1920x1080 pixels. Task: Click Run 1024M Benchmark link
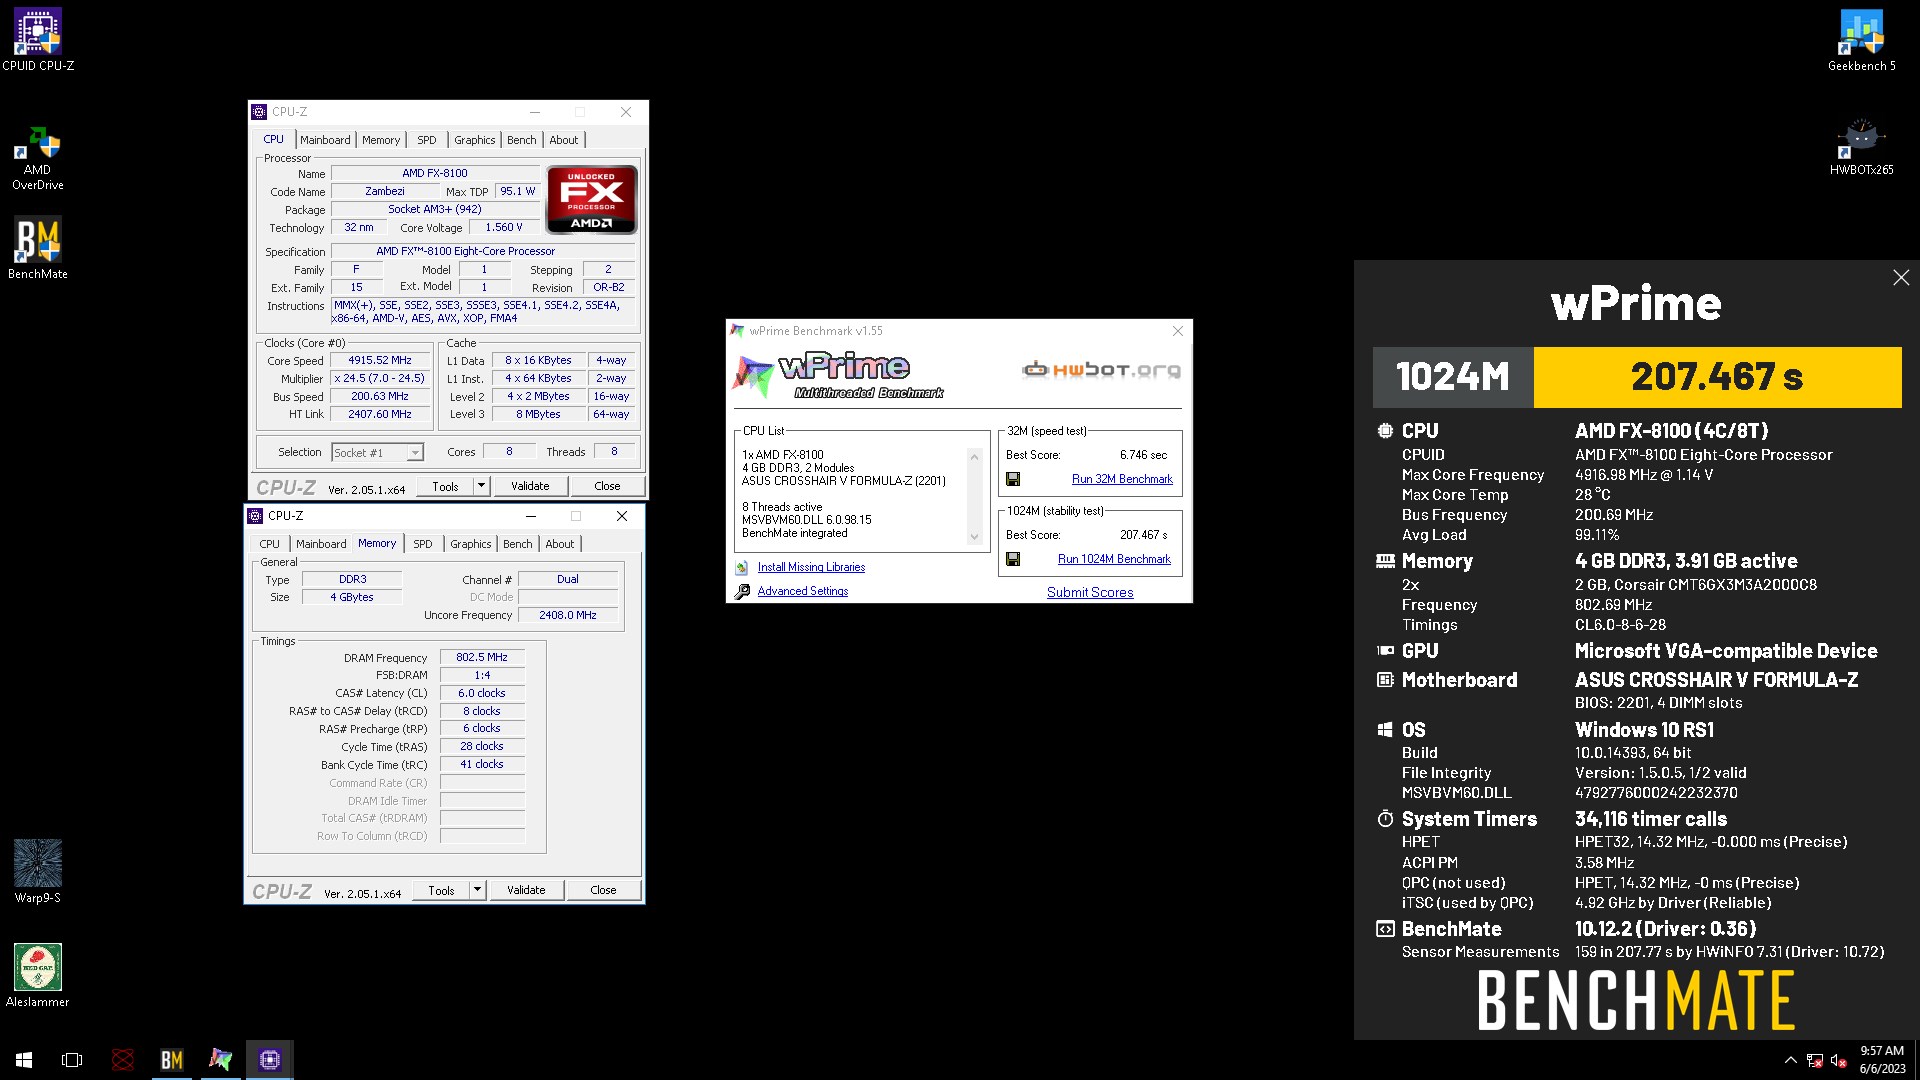coord(1114,559)
